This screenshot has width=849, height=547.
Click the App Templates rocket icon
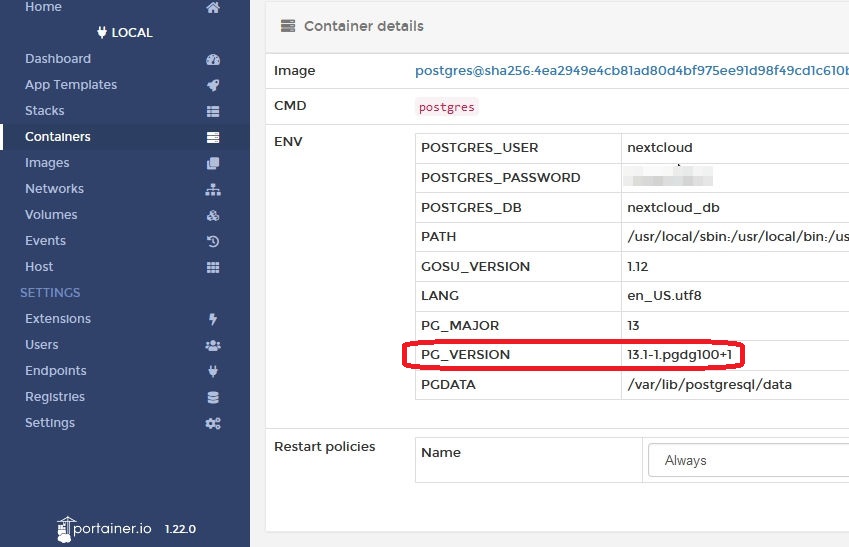[212, 85]
